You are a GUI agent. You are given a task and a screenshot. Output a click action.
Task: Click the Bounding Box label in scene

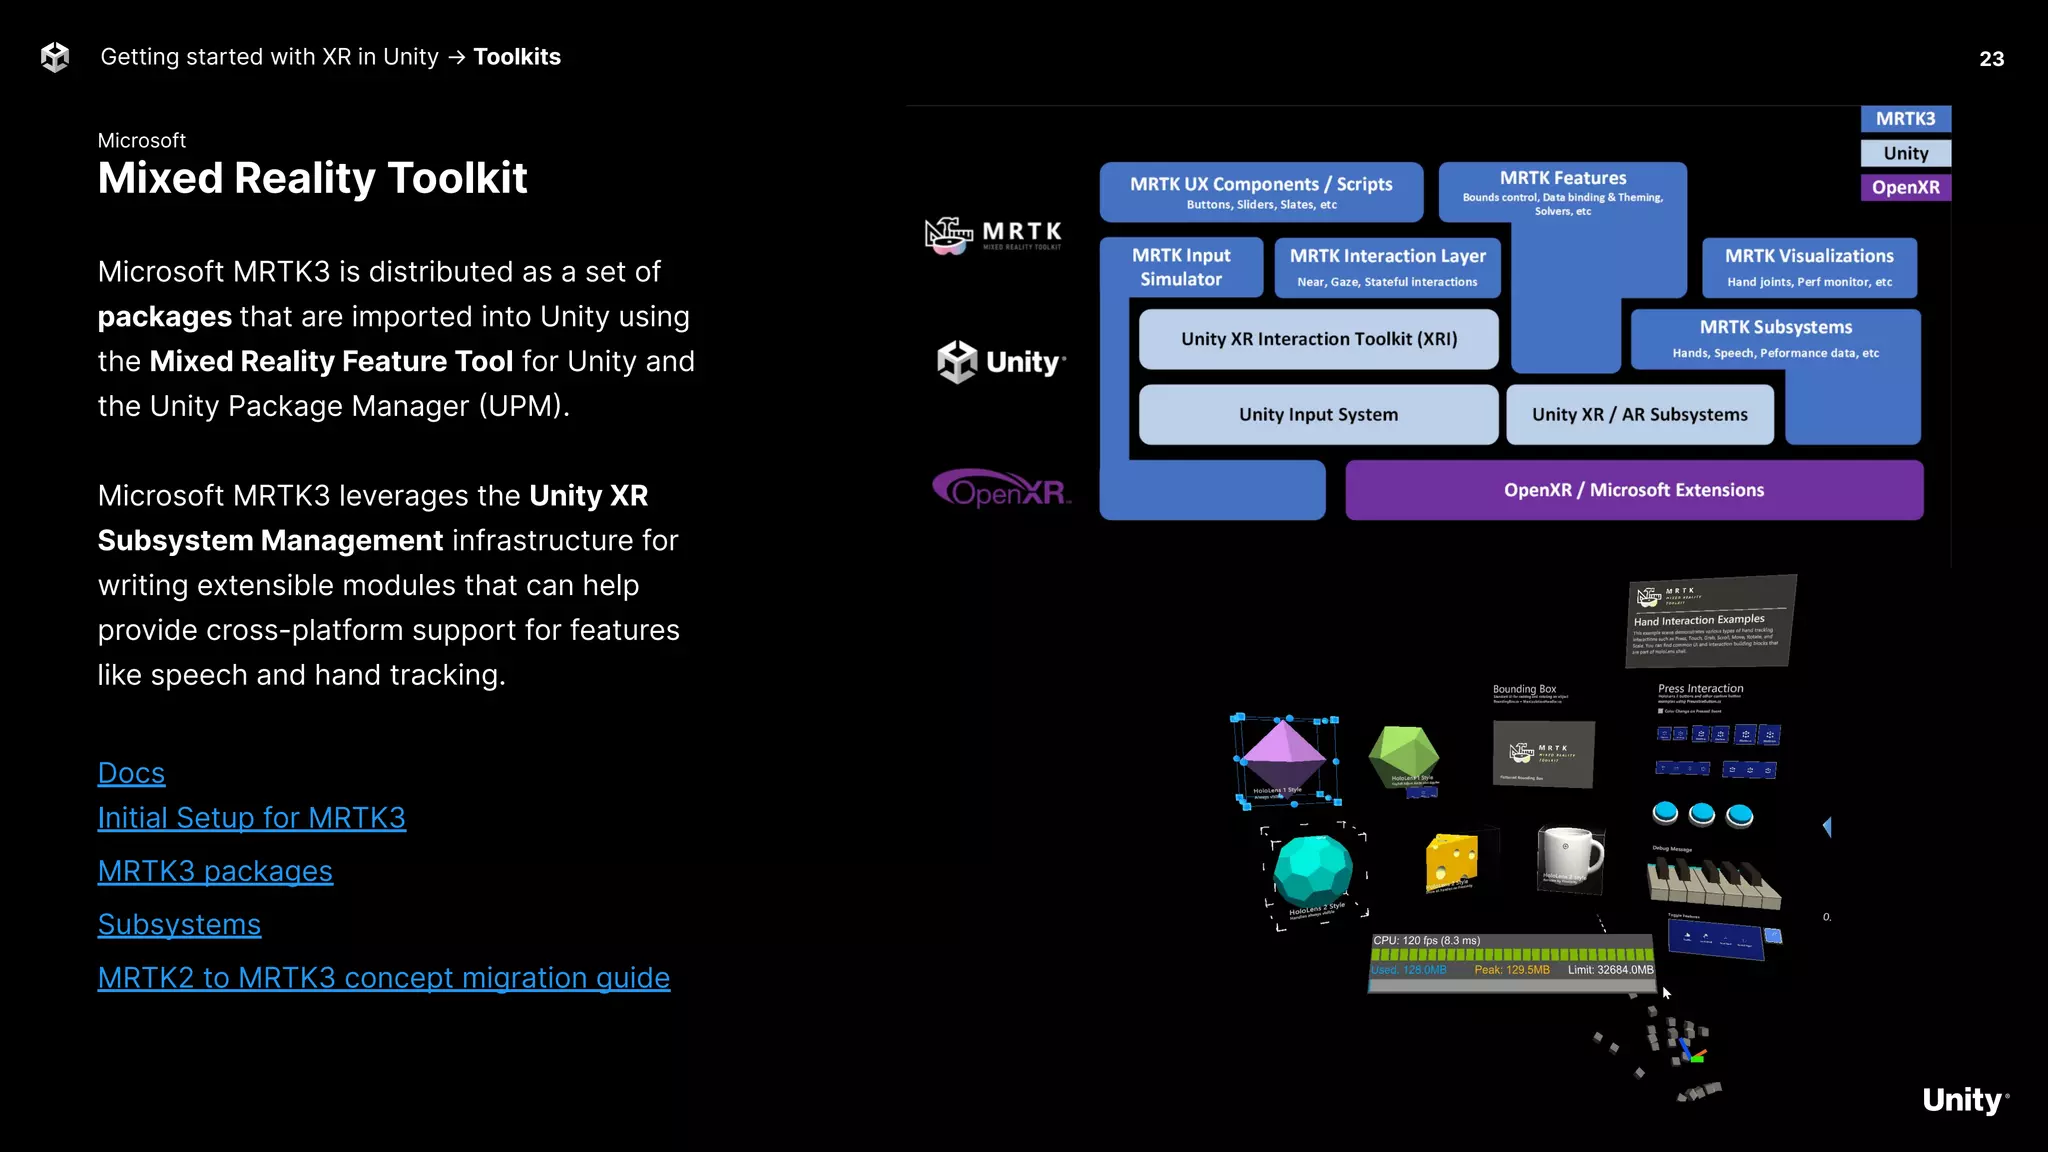pos(1524,689)
